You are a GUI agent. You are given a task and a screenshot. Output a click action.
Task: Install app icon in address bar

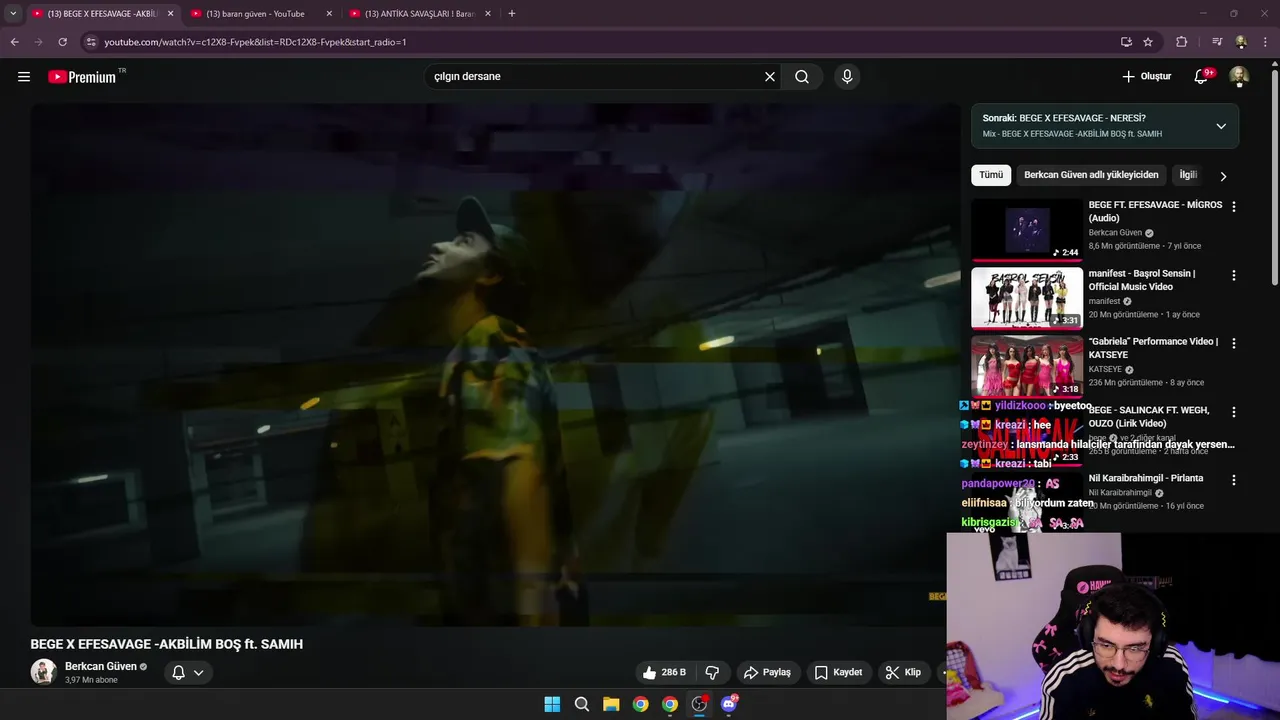(1126, 42)
